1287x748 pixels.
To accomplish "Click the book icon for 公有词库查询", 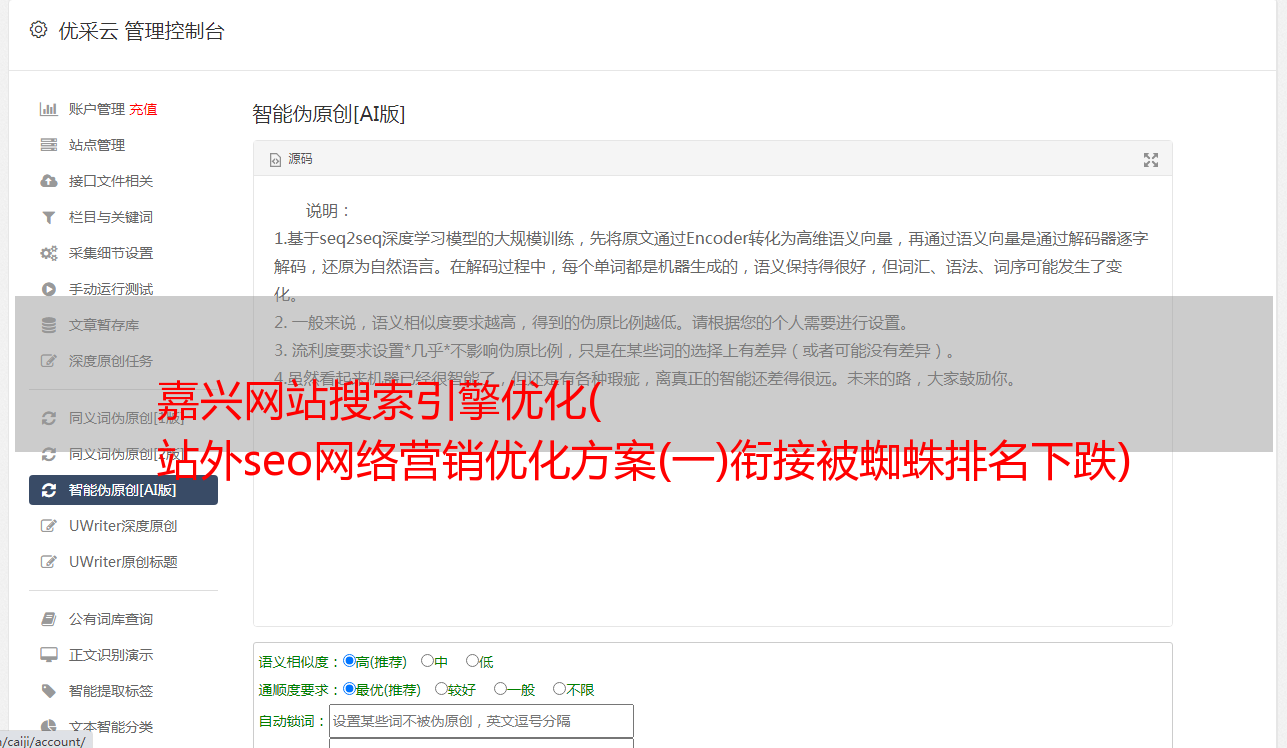I will pyautogui.click(x=48, y=619).
